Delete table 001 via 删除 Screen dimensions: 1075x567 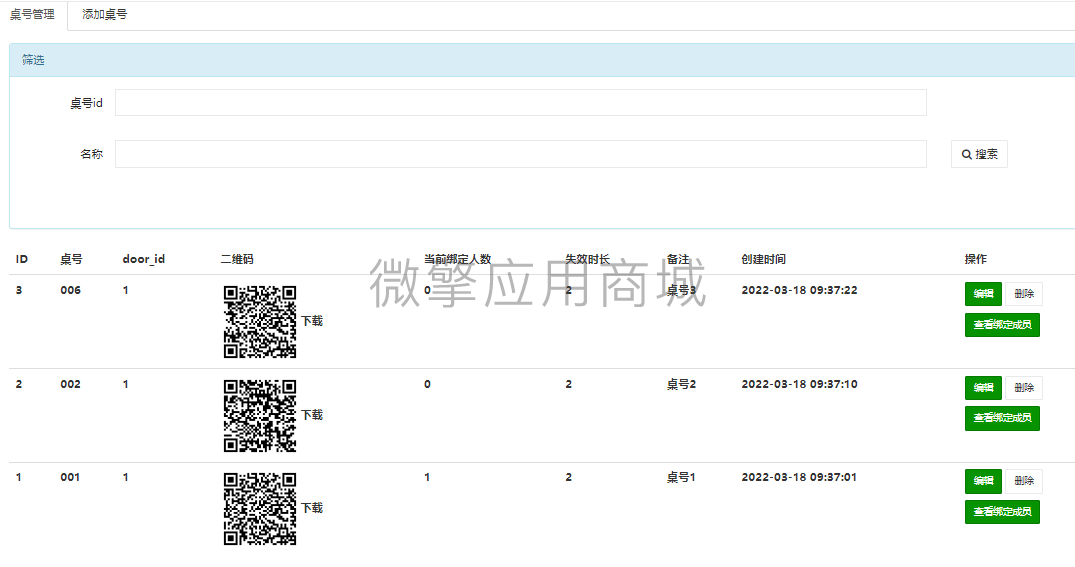click(x=1024, y=481)
